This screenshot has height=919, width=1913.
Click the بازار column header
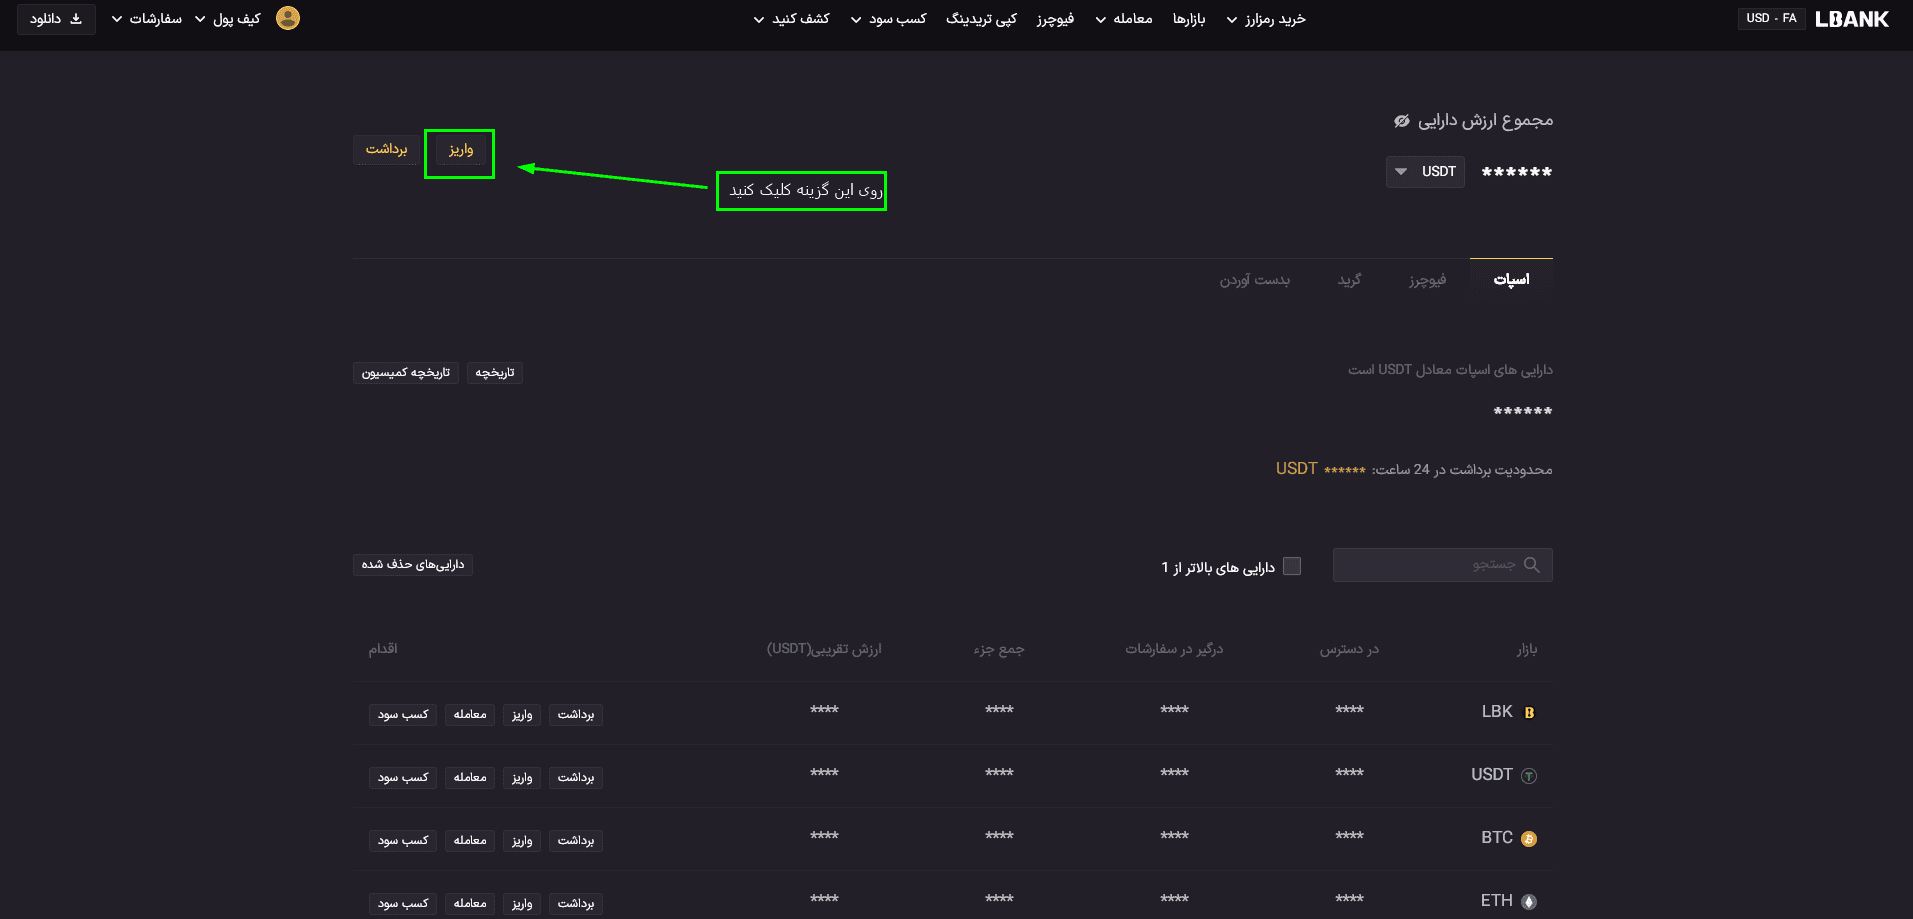1527,649
